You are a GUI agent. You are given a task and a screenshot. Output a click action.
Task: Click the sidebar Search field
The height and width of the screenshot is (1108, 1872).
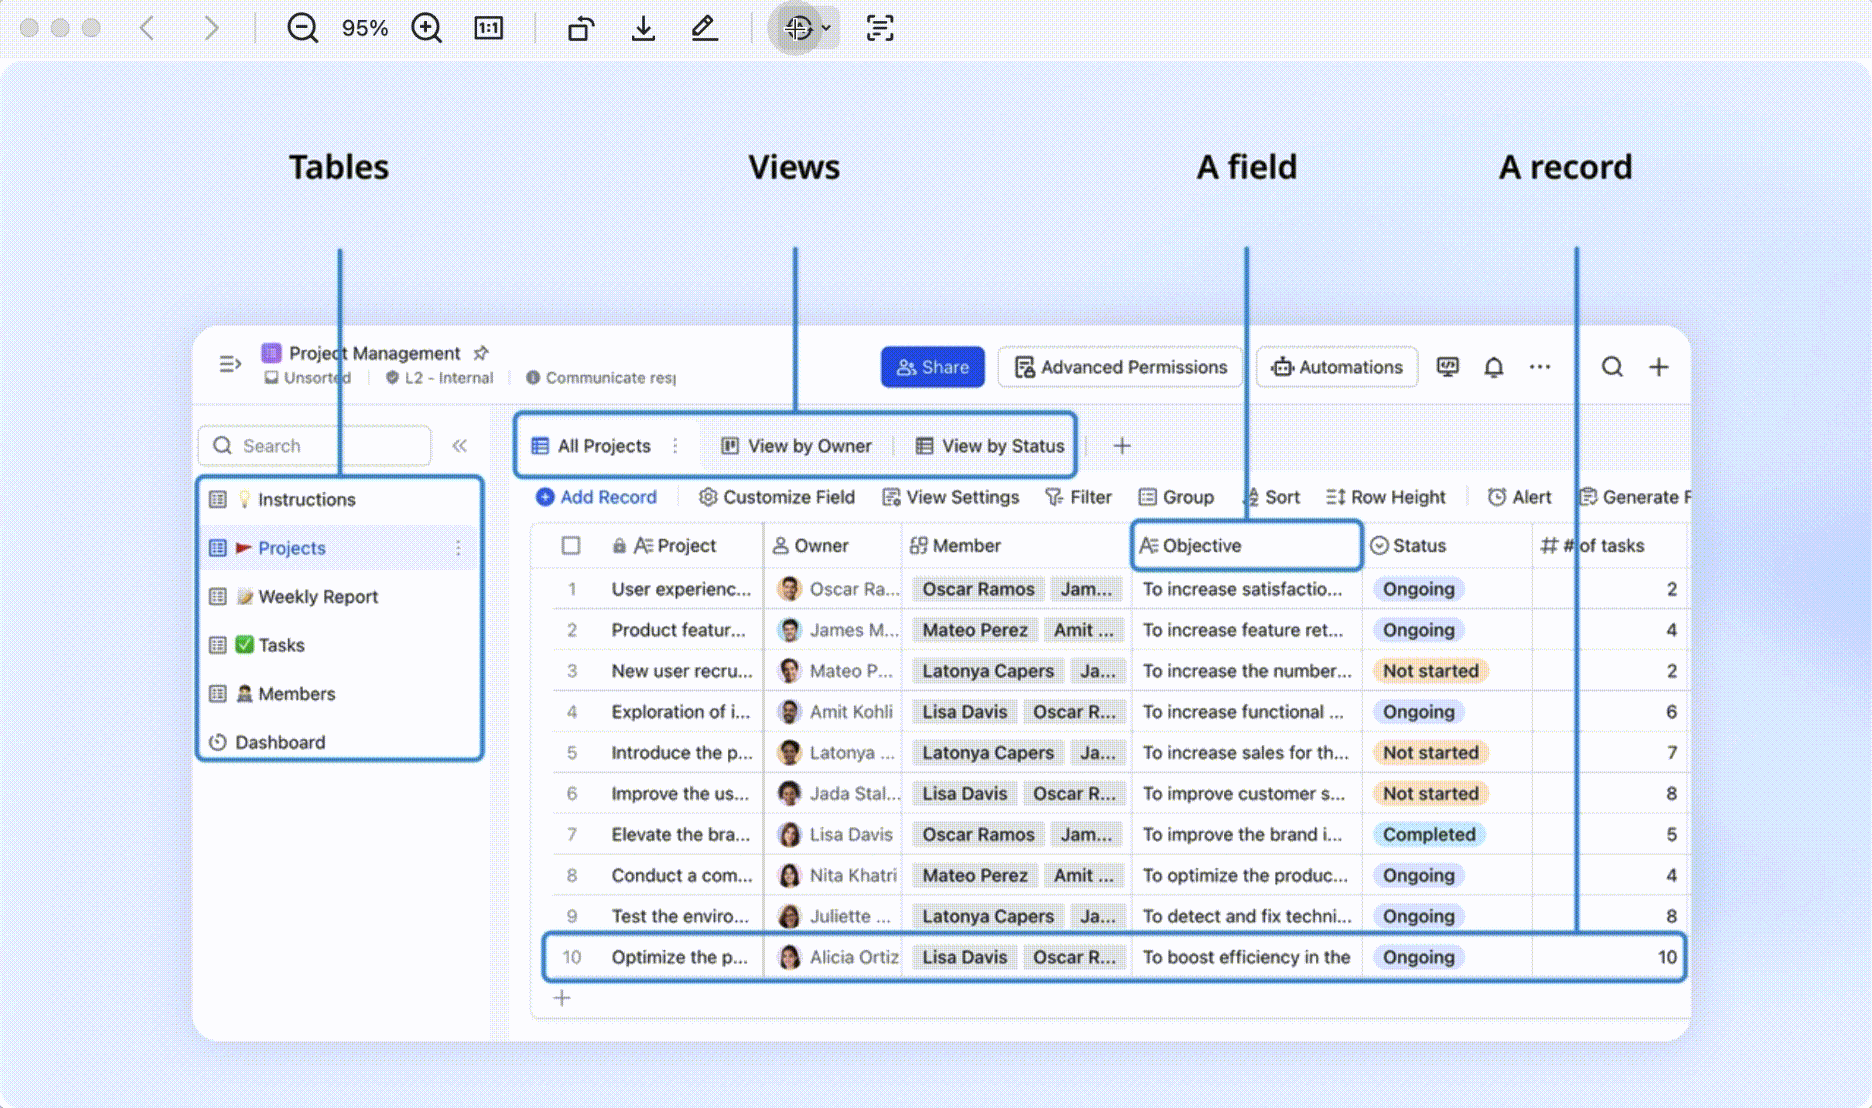click(x=315, y=446)
